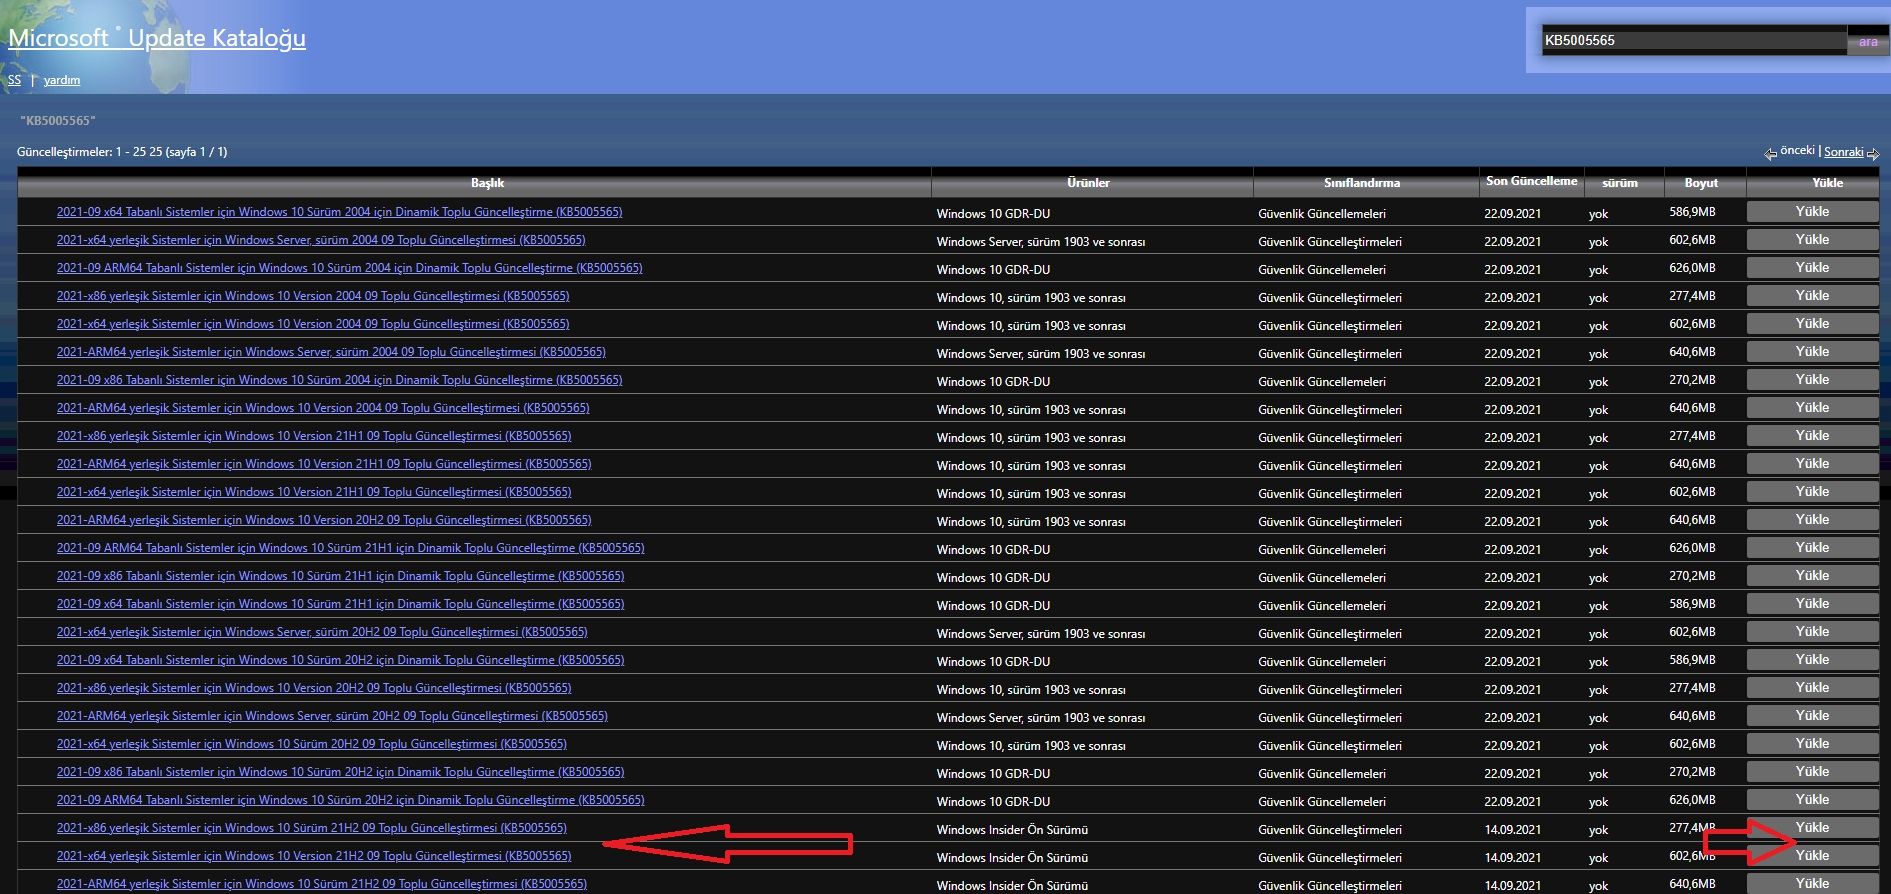Open x64 Windows 10 Version 2004 update link
This screenshot has height=894, width=1891.
pos(313,324)
